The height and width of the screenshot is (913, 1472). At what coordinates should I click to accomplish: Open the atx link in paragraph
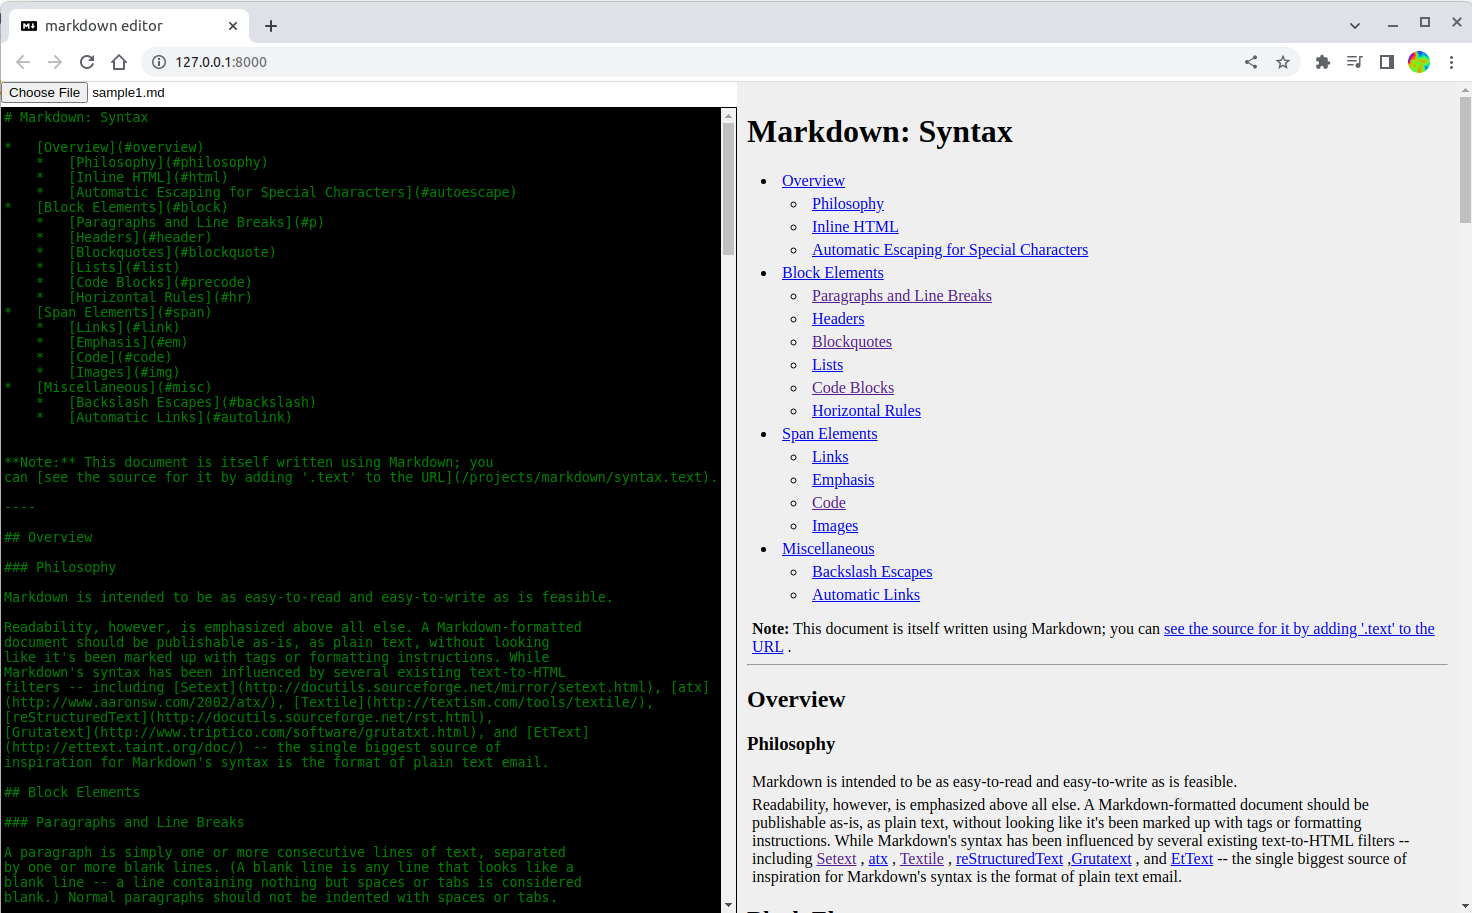[878, 859]
